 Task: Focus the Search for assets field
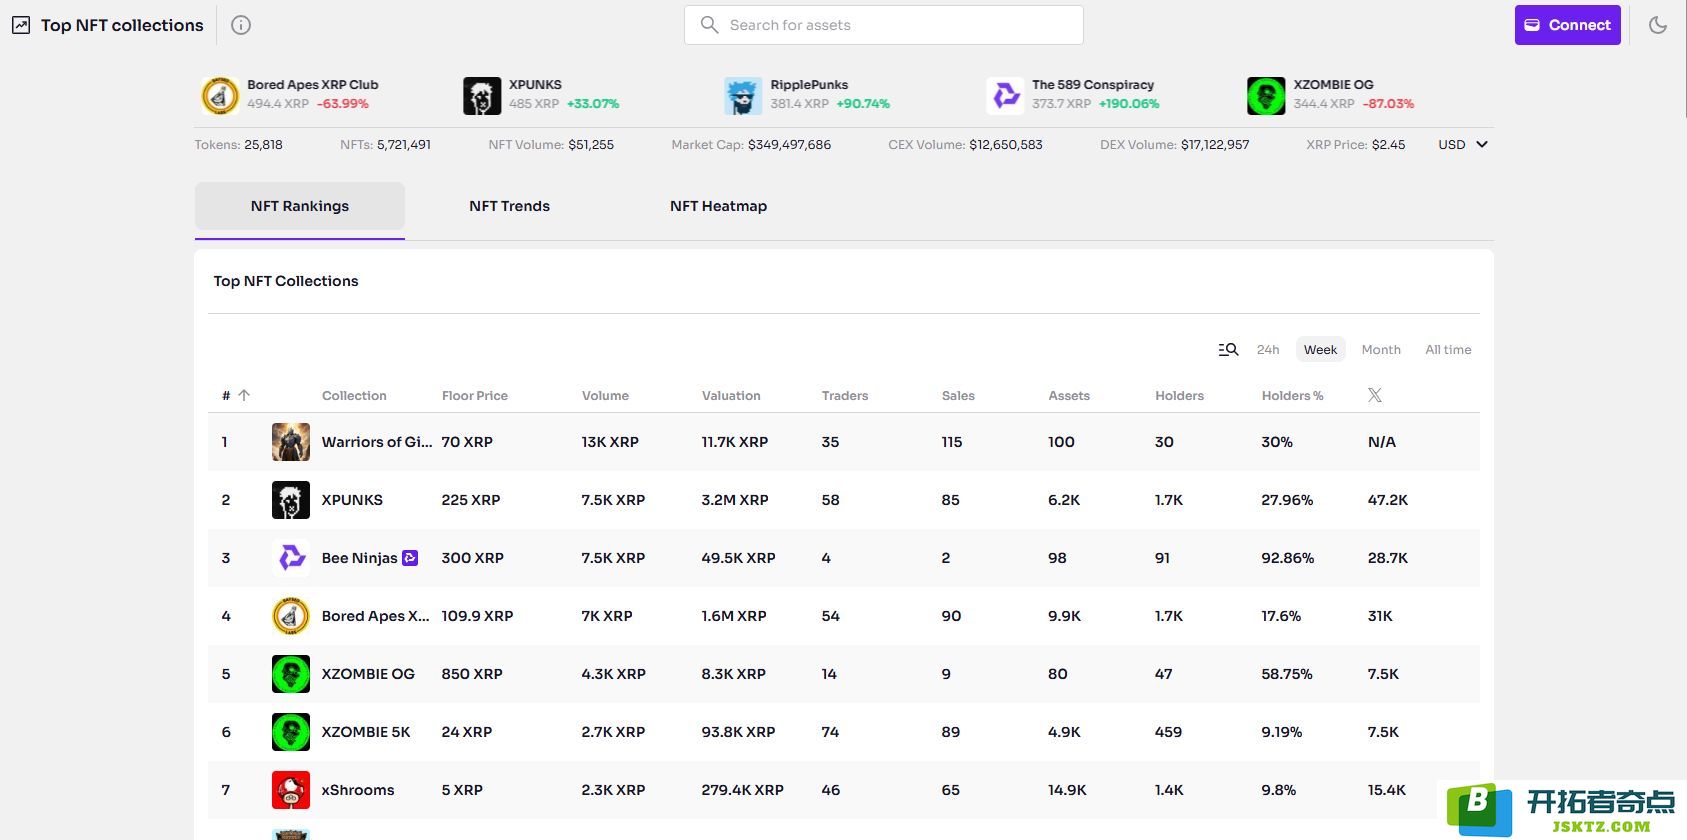(x=883, y=25)
